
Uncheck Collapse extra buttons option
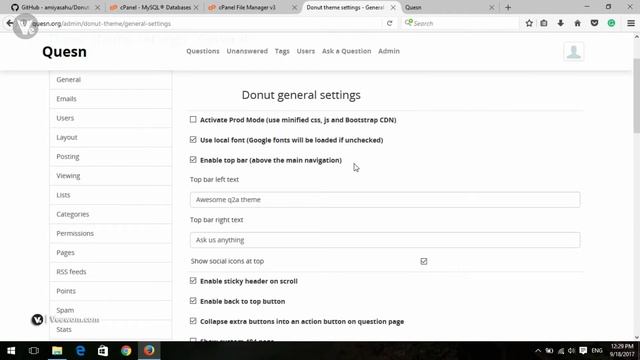click(193, 321)
